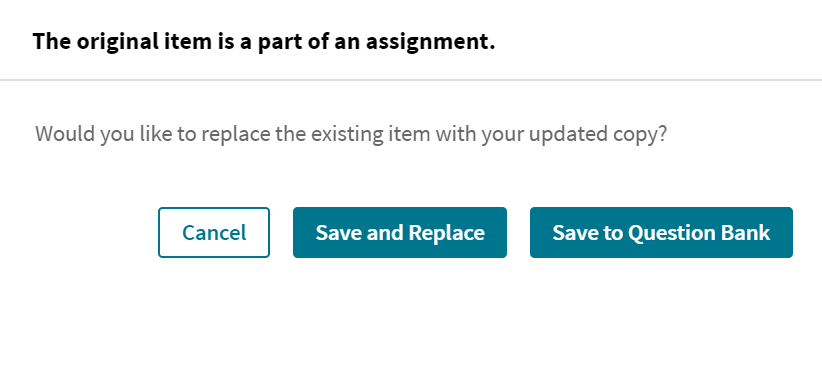Select the rightmost Save to Question Bank option

[661, 232]
